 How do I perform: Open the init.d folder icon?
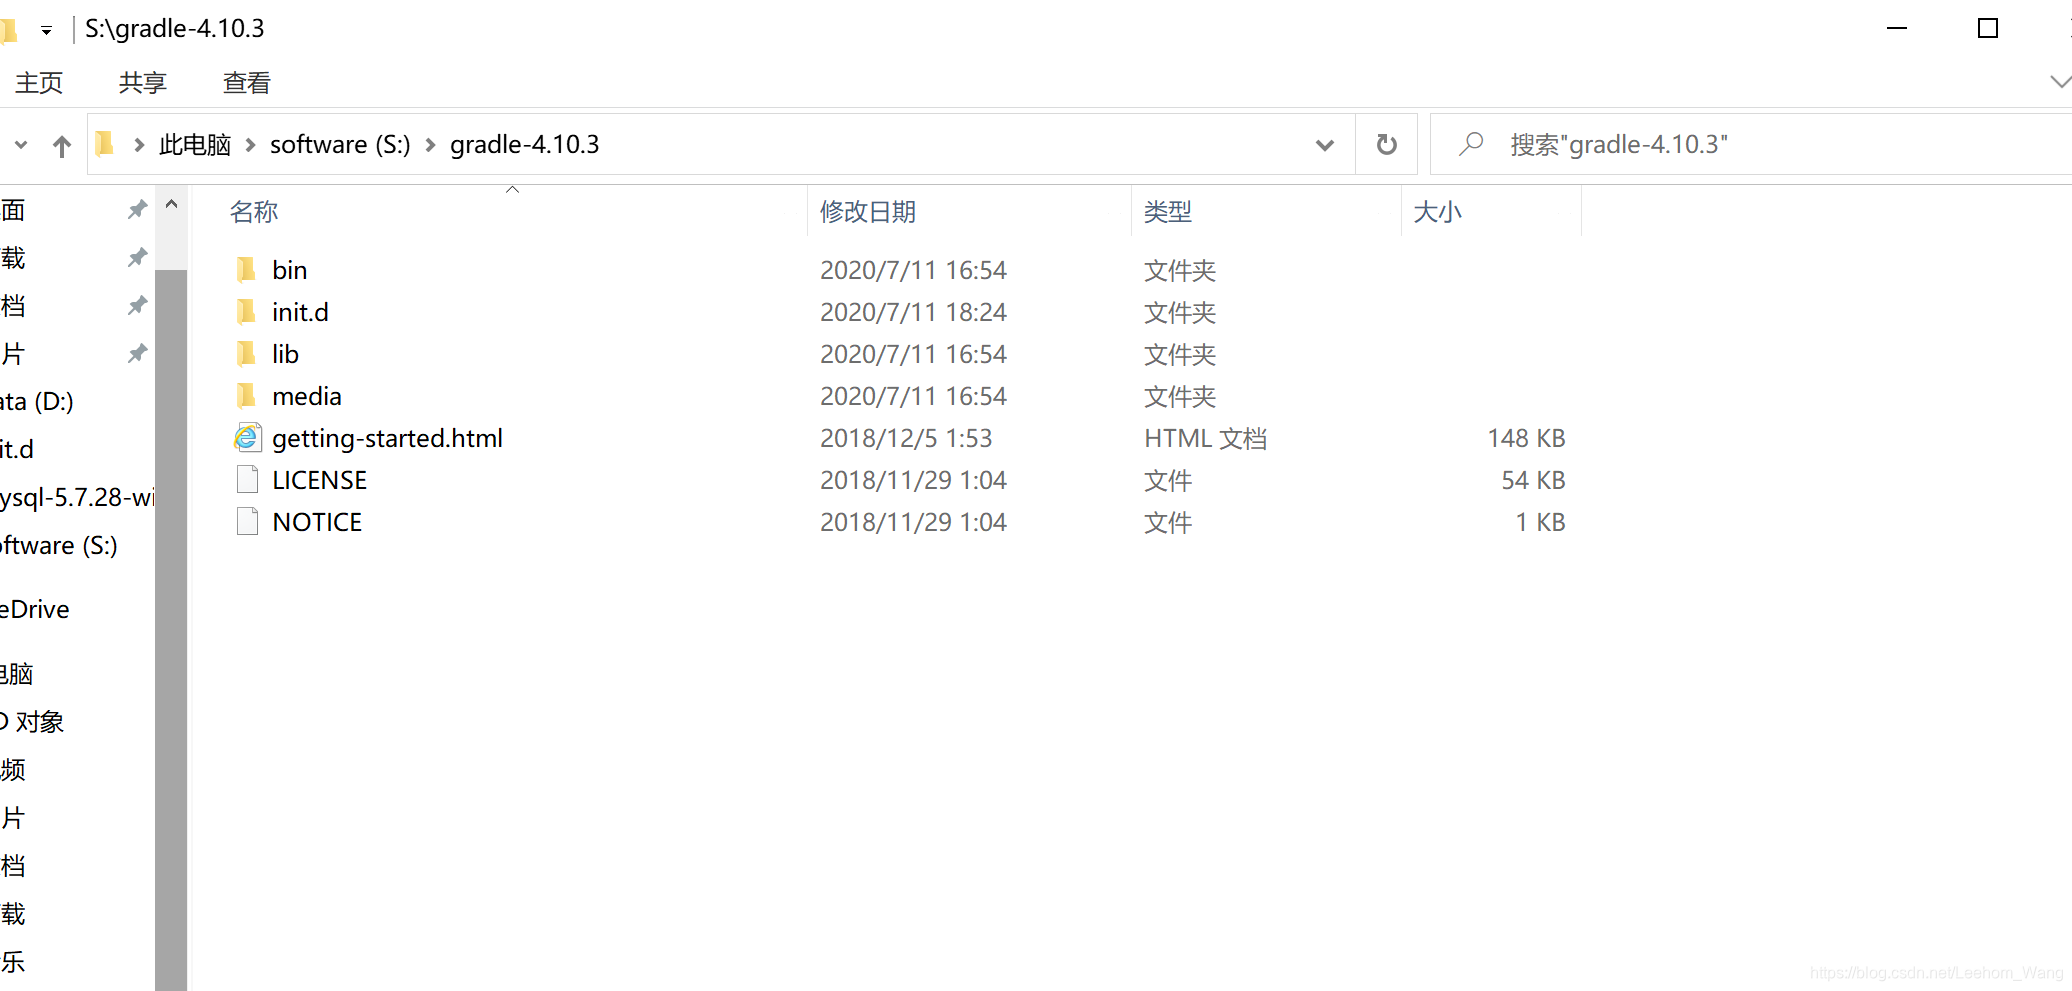click(x=246, y=312)
